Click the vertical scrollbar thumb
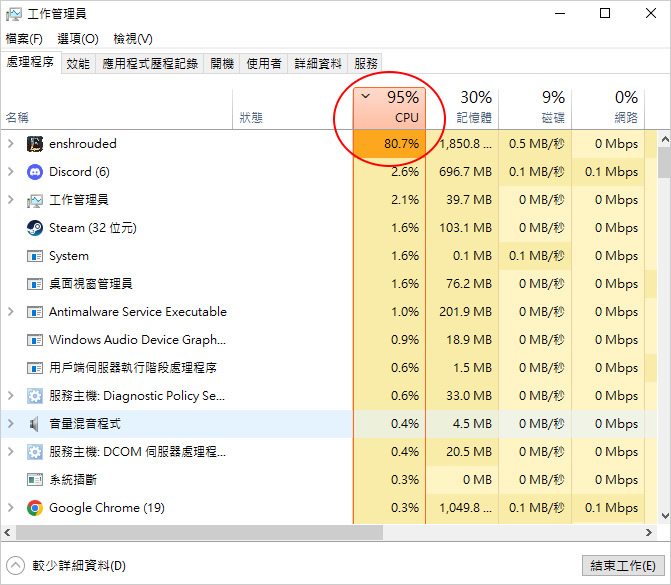 click(x=665, y=162)
